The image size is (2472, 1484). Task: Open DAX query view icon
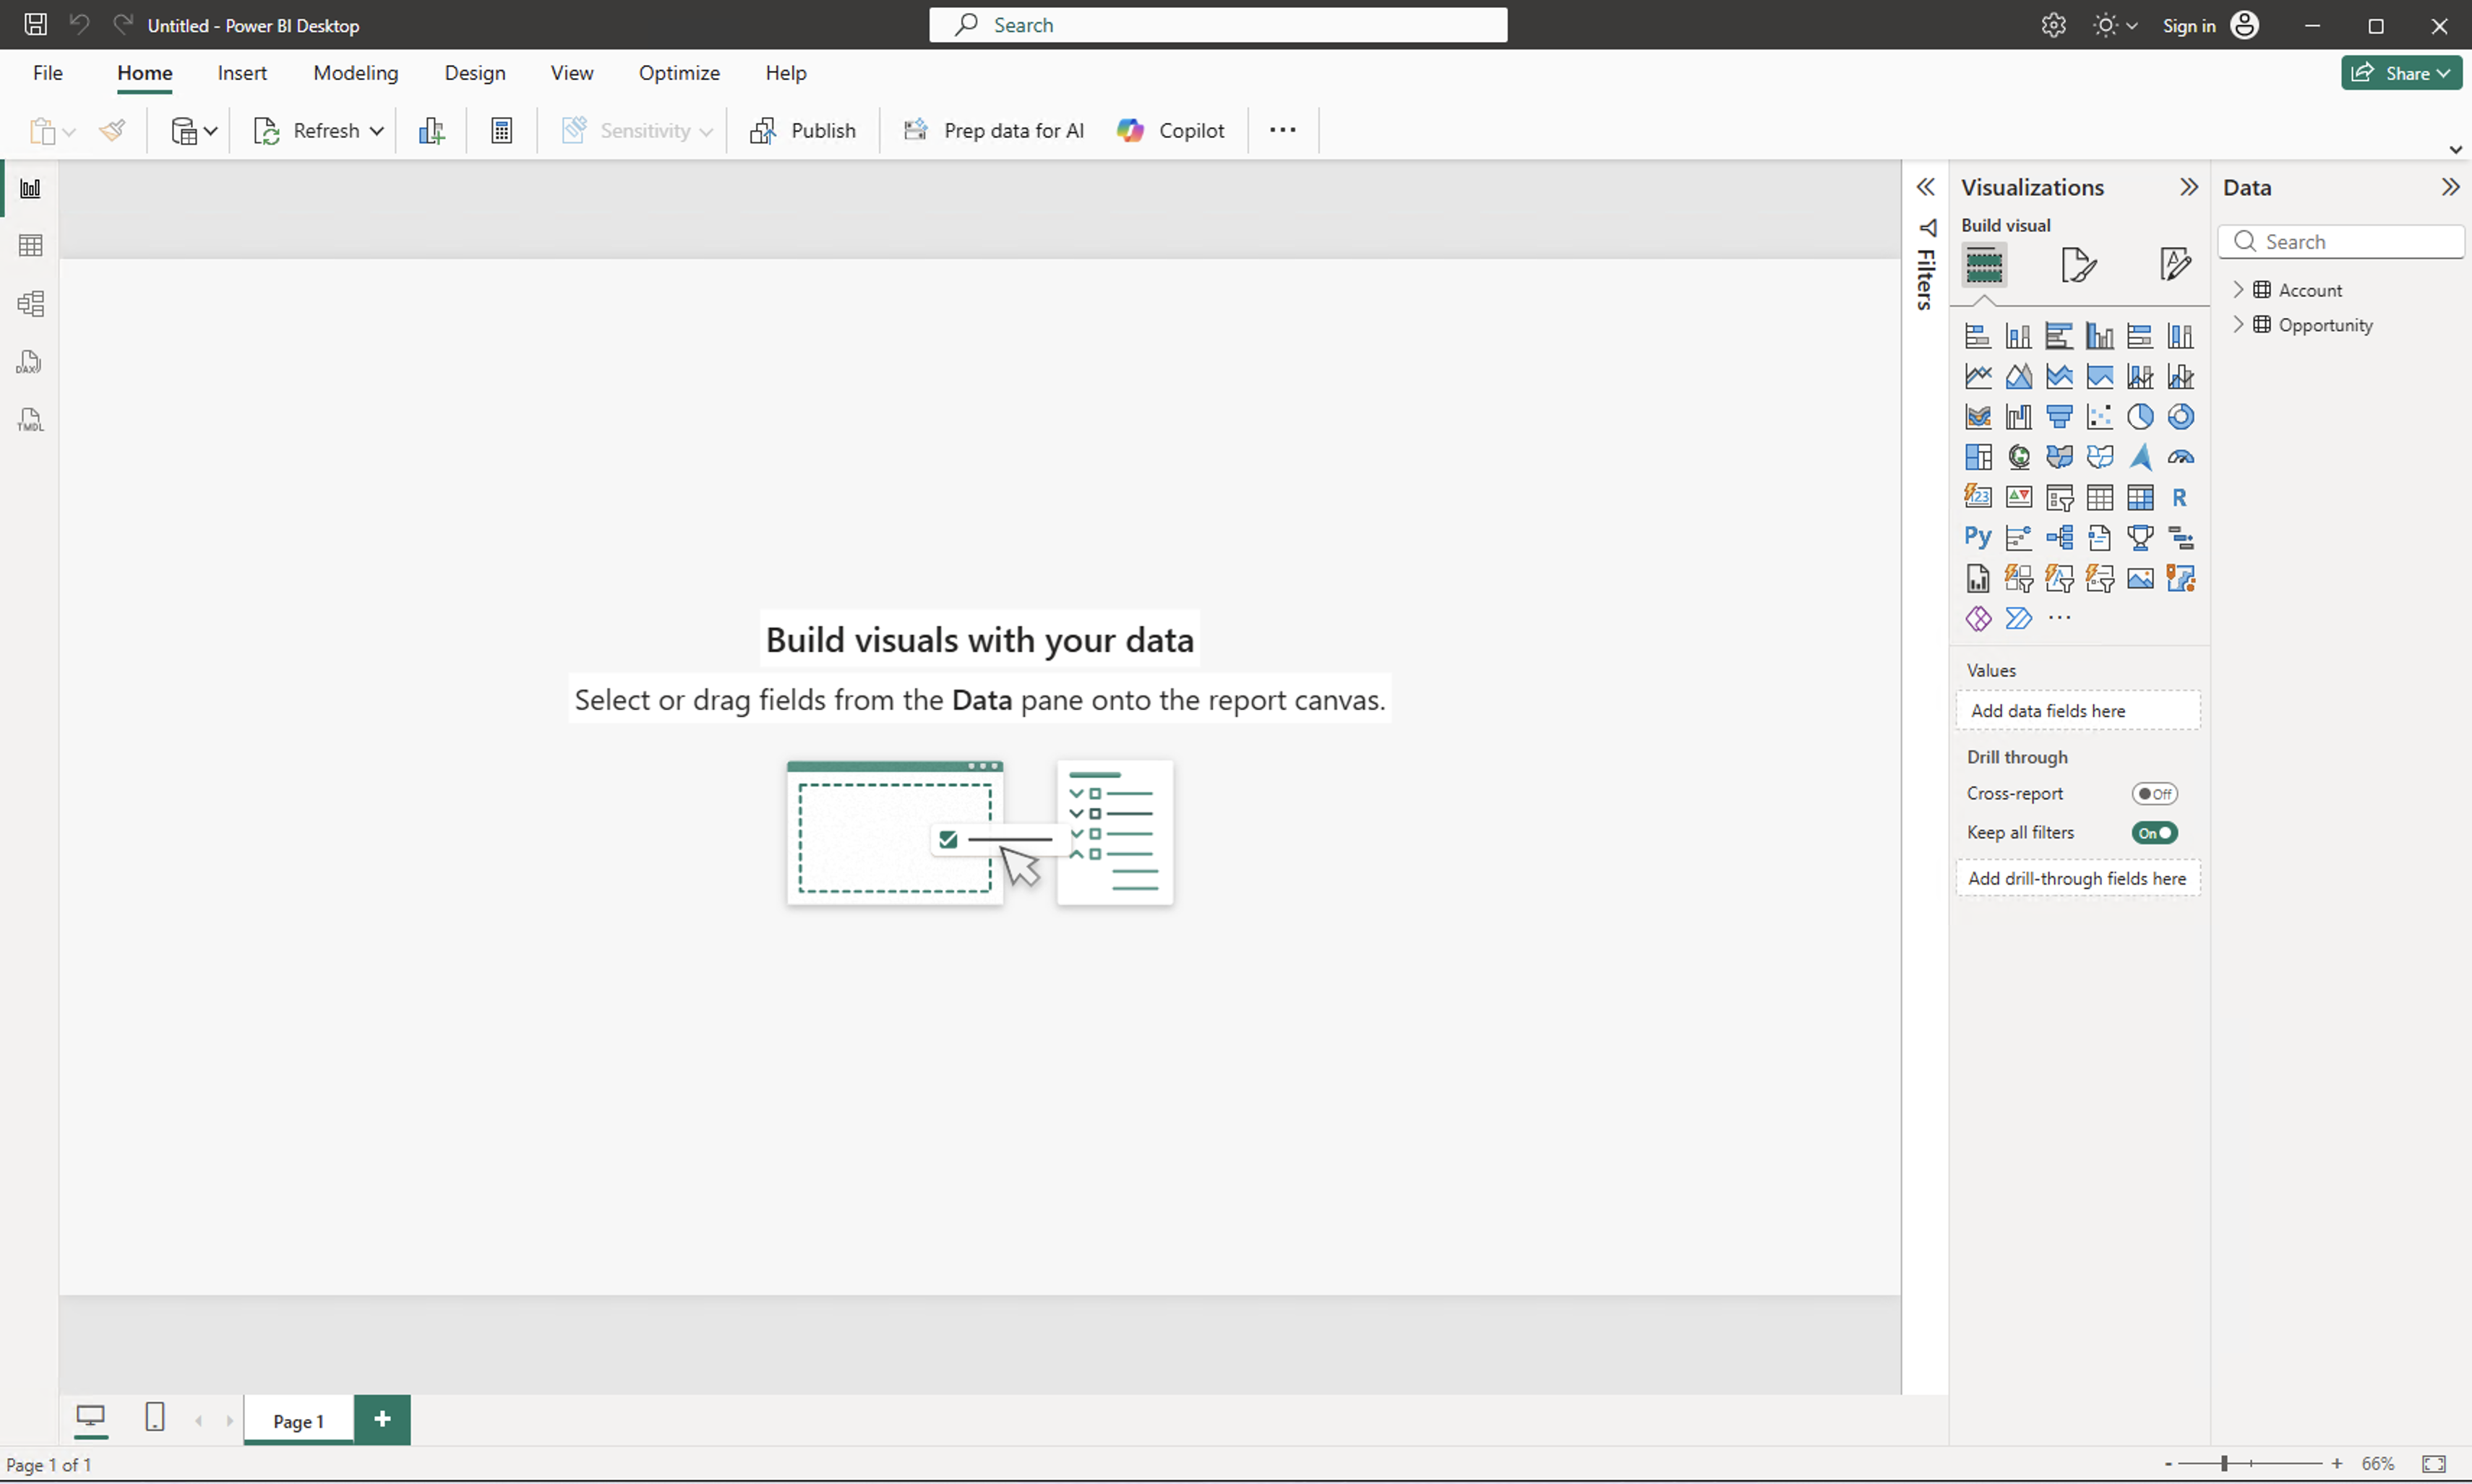[x=30, y=362]
